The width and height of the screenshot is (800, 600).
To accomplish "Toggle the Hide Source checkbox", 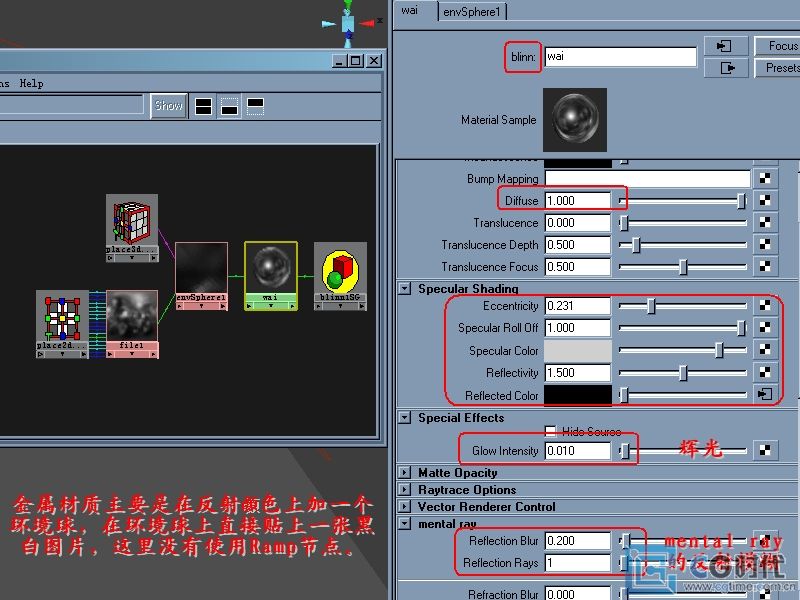I will pos(550,431).
